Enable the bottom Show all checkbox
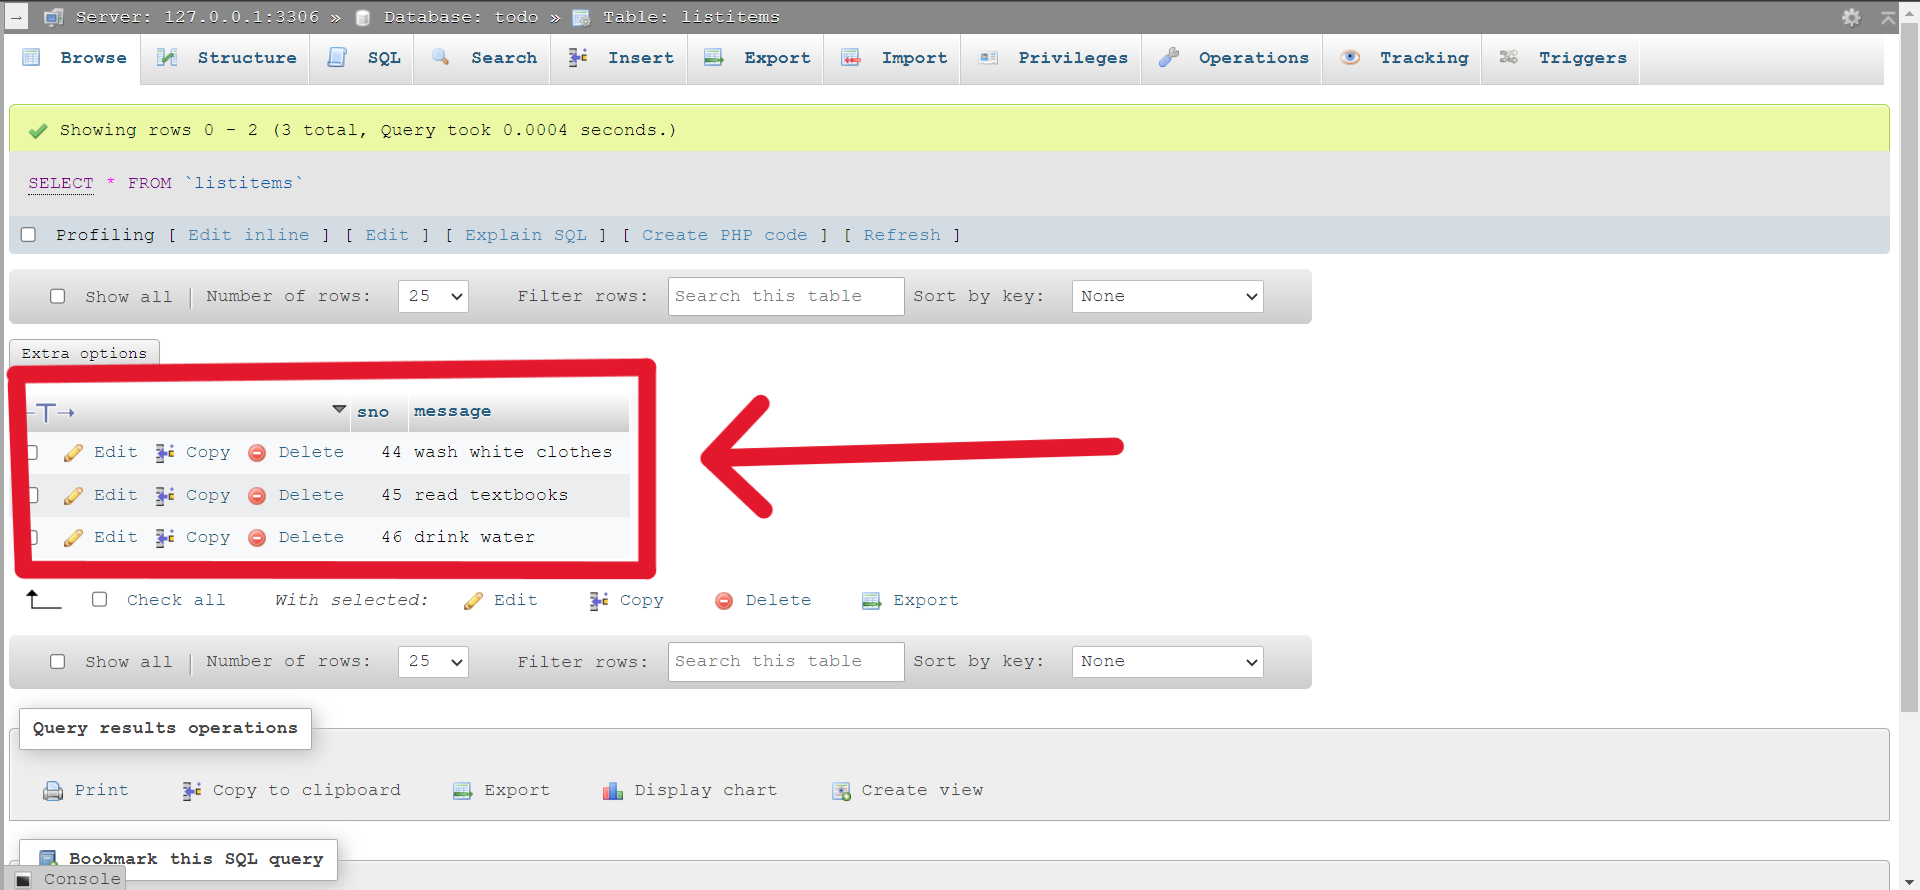Image resolution: width=1920 pixels, height=890 pixels. point(58,661)
